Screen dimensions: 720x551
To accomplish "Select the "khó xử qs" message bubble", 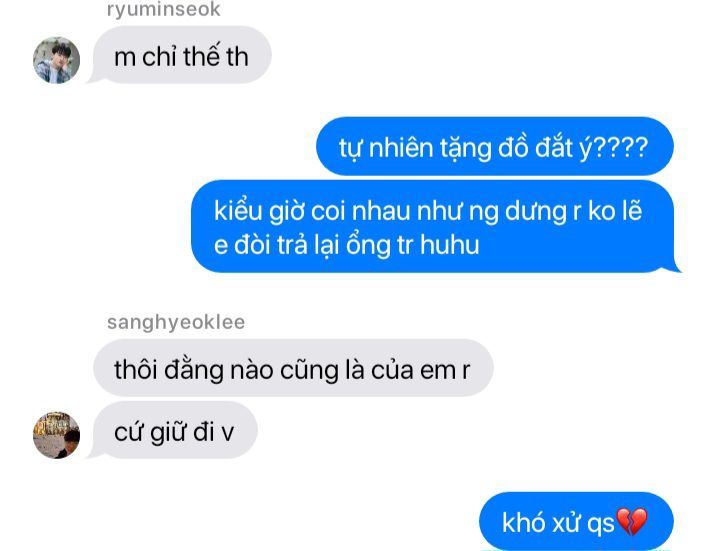I will (576, 522).
